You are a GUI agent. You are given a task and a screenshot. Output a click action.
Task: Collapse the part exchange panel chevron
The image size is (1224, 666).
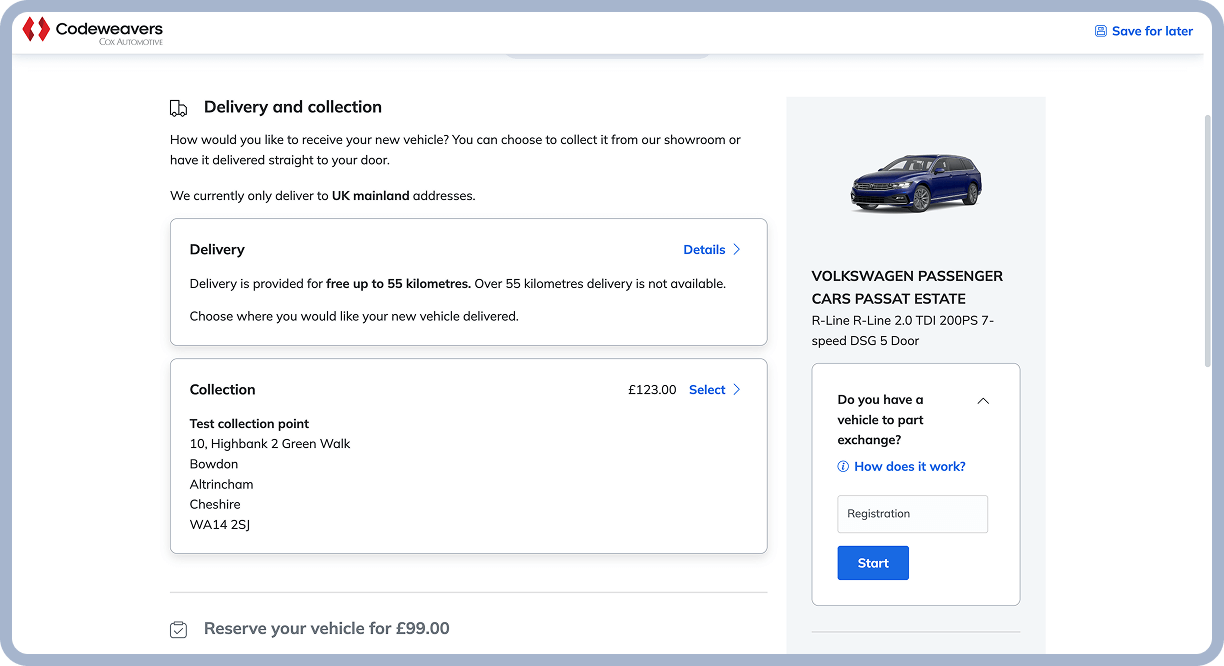click(x=983, y=401)
